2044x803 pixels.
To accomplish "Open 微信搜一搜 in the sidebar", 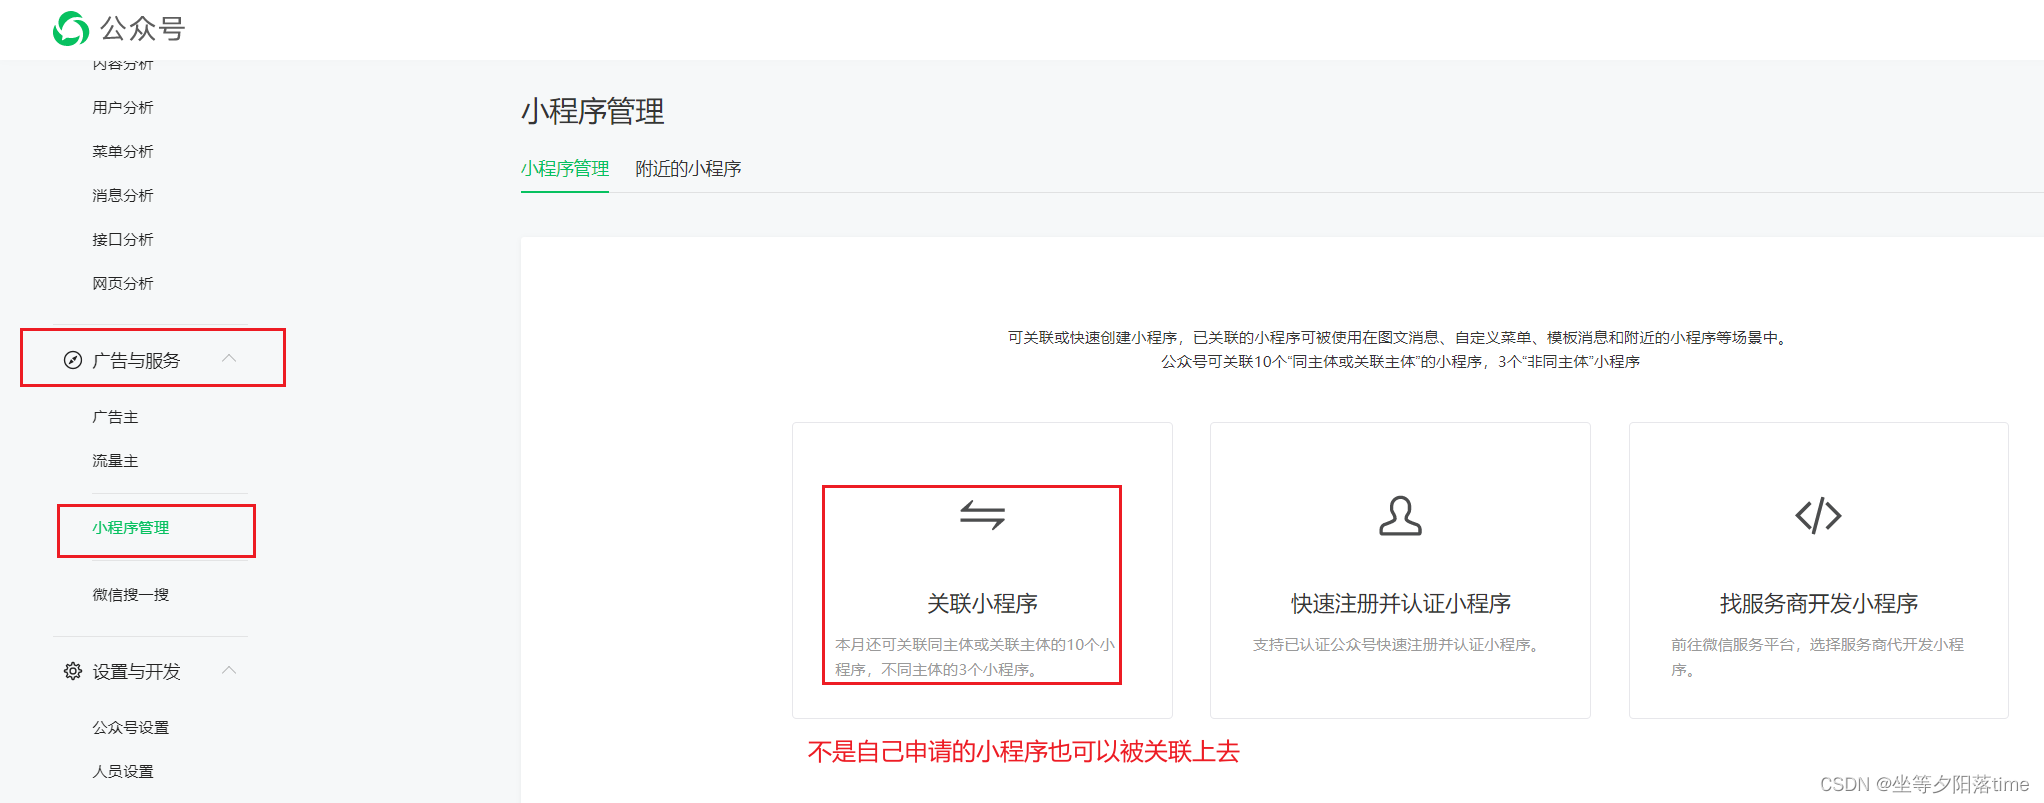I will (x=131, y=595).
